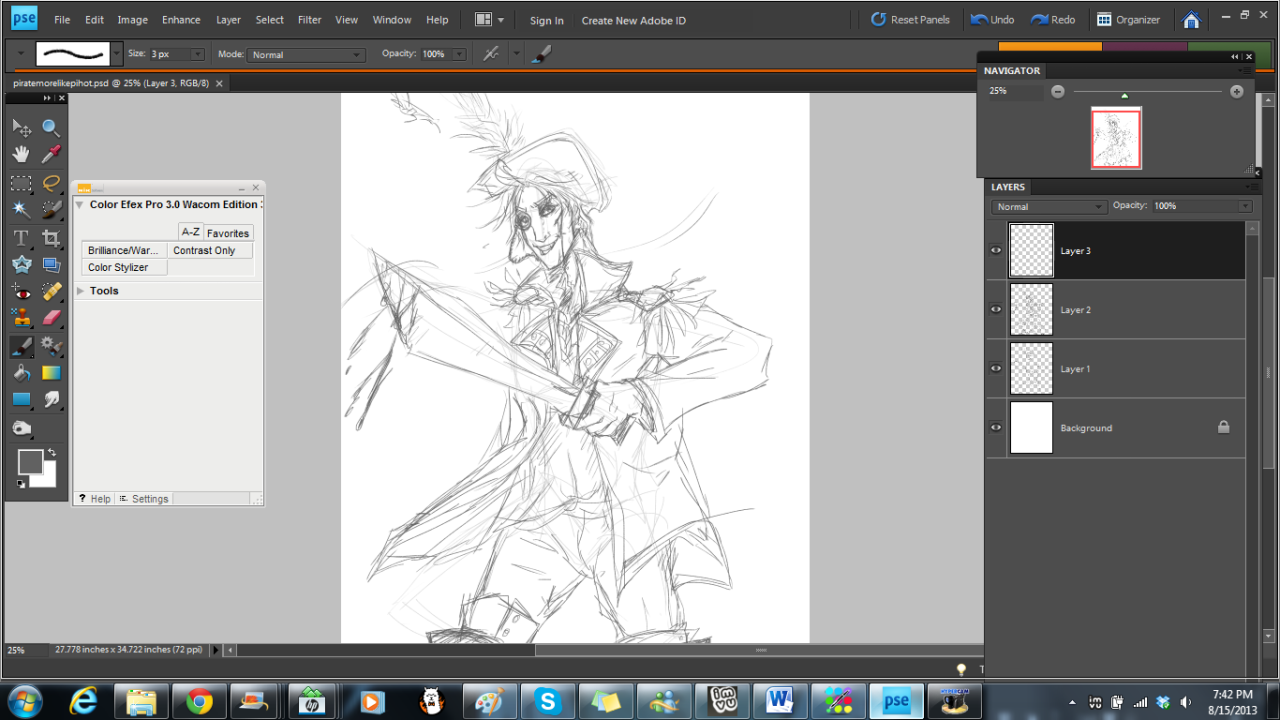
Task: Select the Hand tool
Action: 21,154
